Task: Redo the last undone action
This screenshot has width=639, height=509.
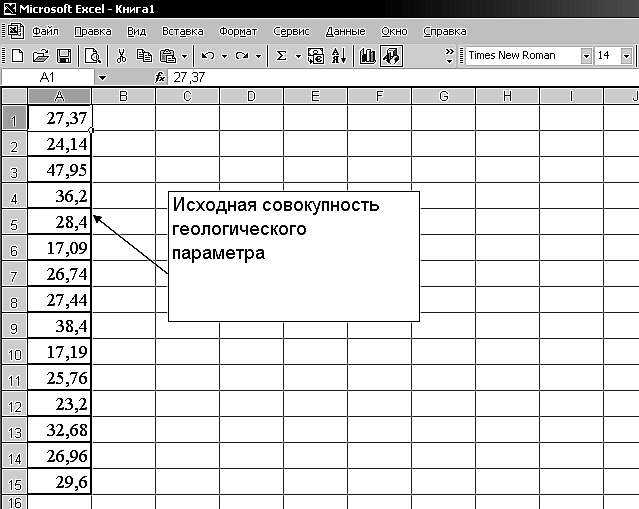Action: coord(242,55)
